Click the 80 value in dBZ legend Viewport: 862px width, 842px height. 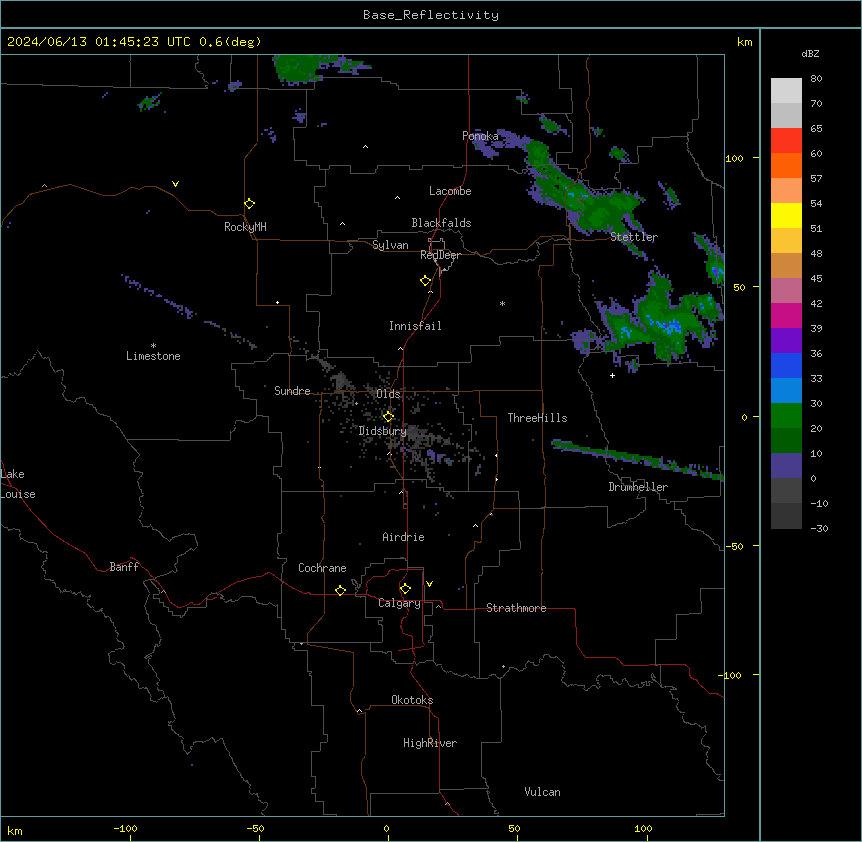(816, 79)
